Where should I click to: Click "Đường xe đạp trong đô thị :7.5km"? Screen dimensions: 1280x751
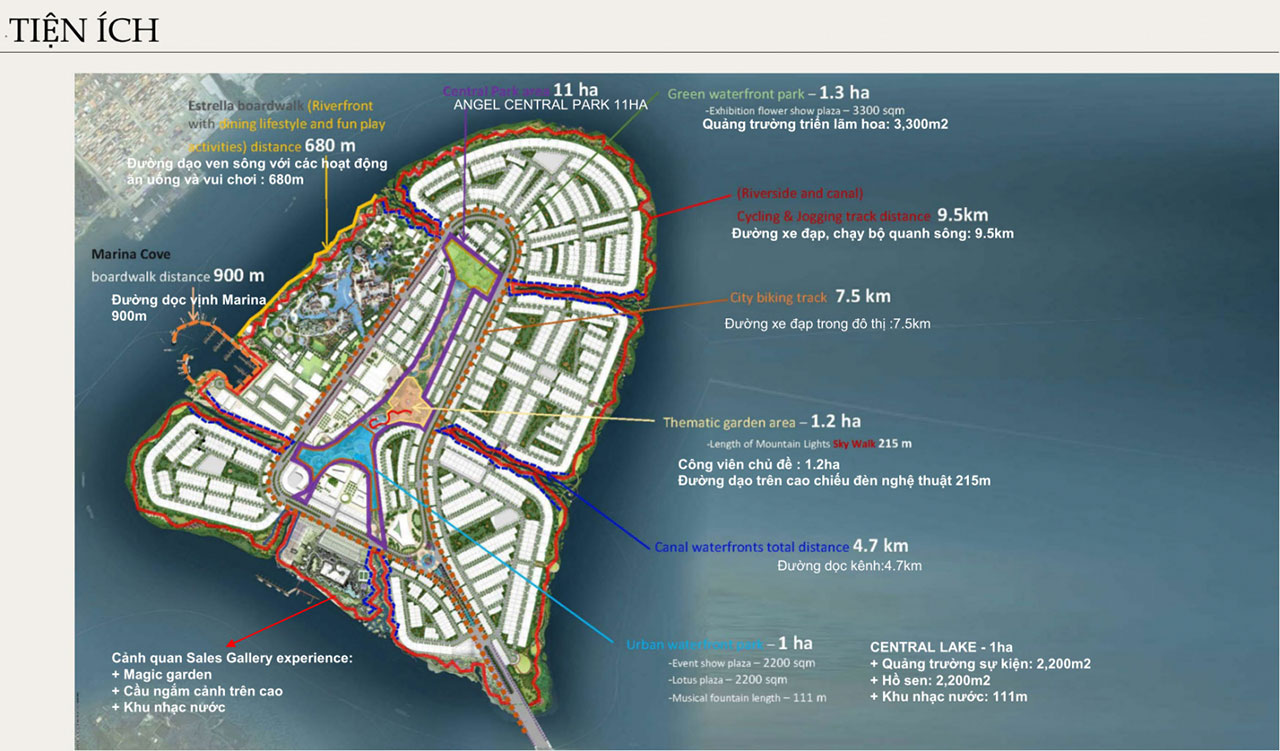coord(827,324)
